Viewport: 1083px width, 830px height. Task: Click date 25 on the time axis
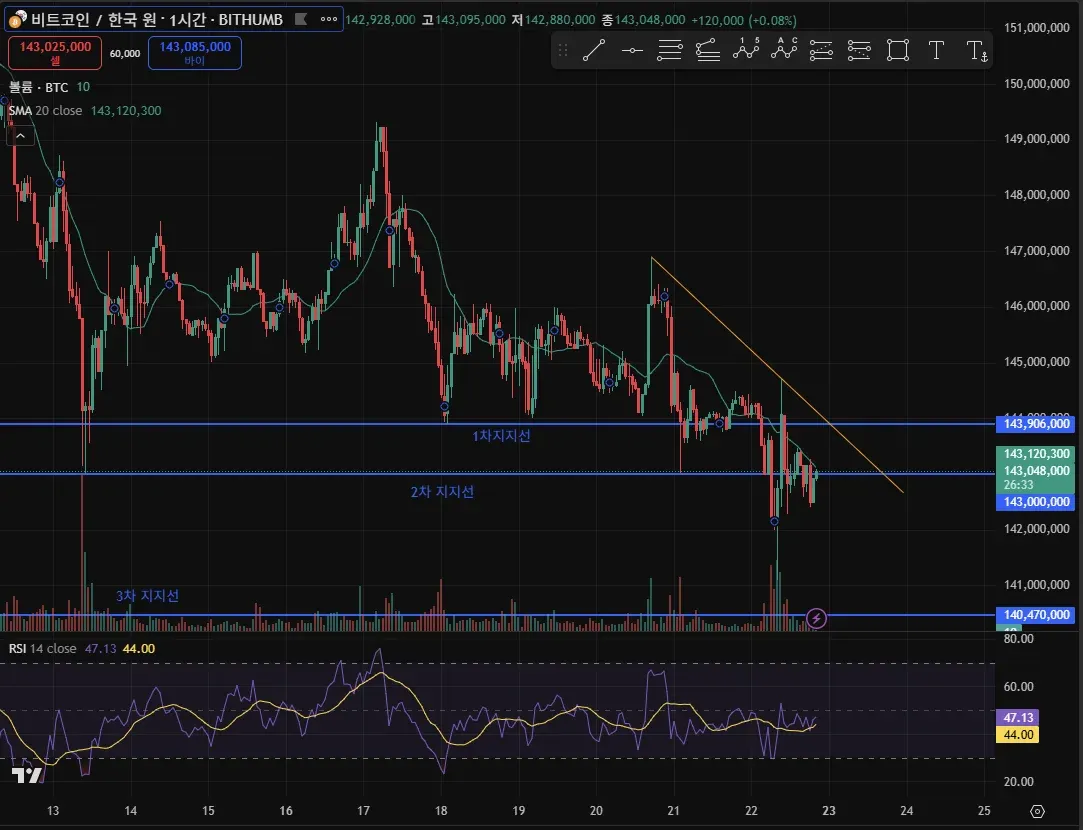click(x=984, y=811)
